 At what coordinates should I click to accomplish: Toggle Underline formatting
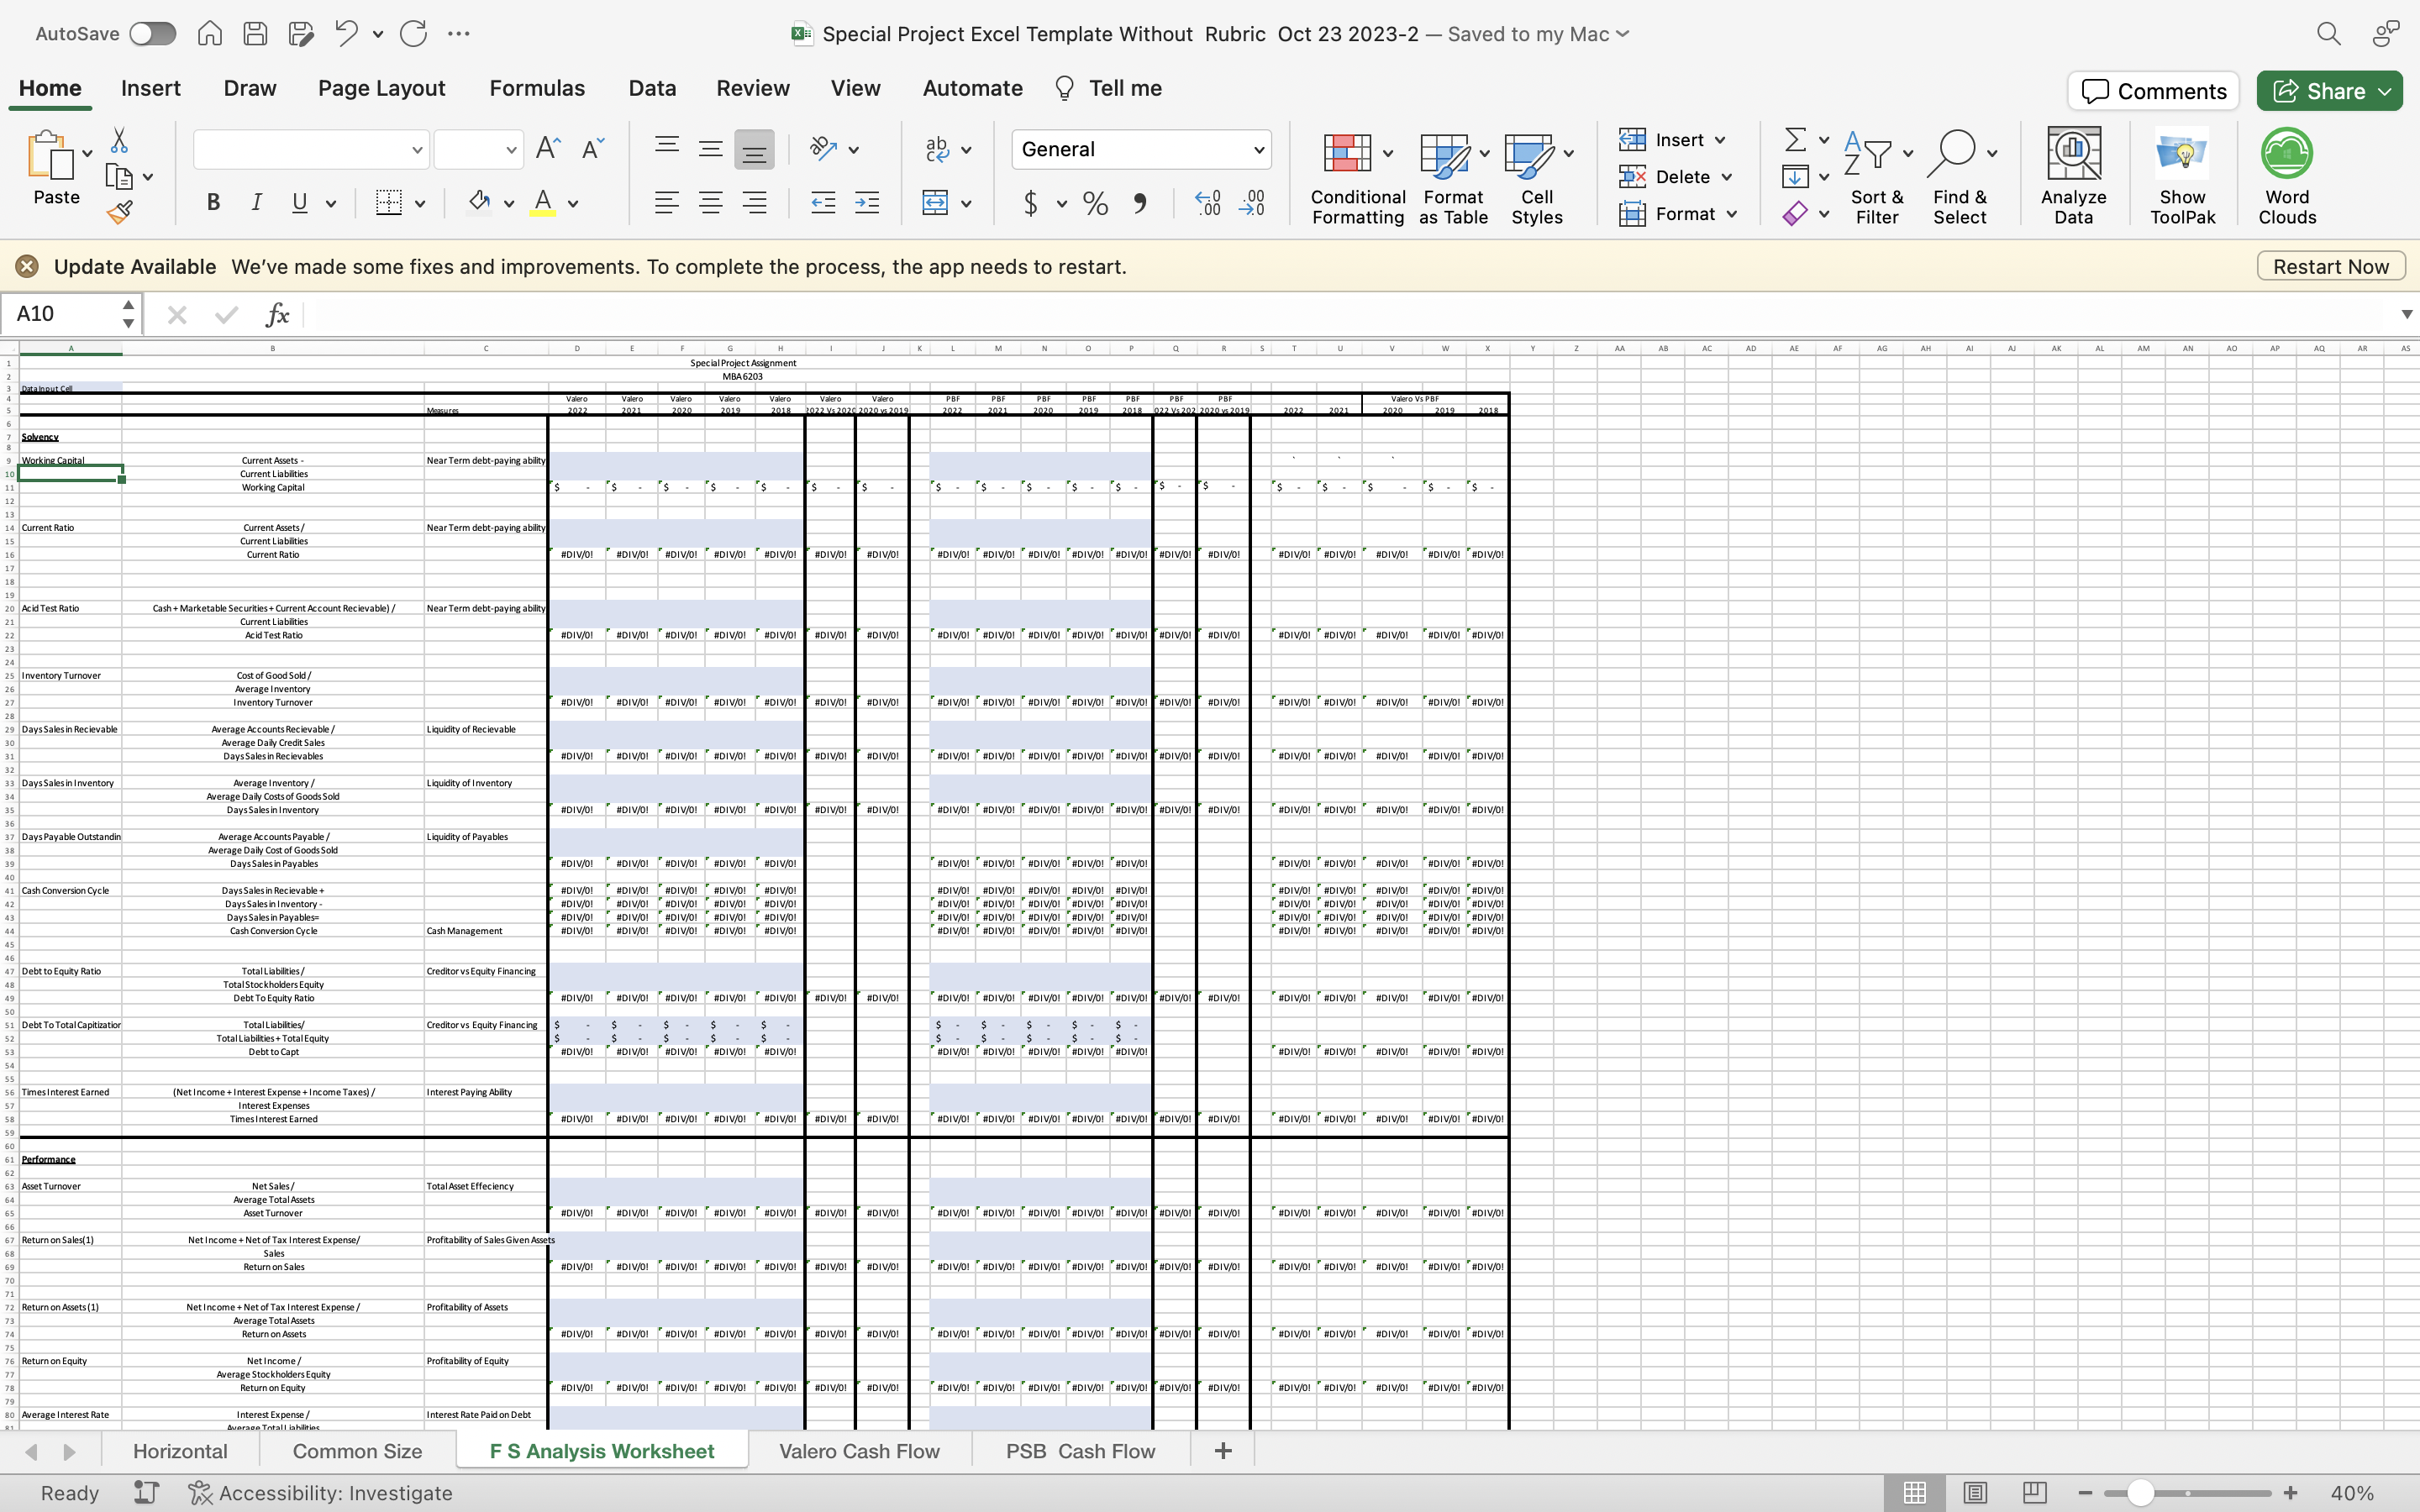pos(299,203)
